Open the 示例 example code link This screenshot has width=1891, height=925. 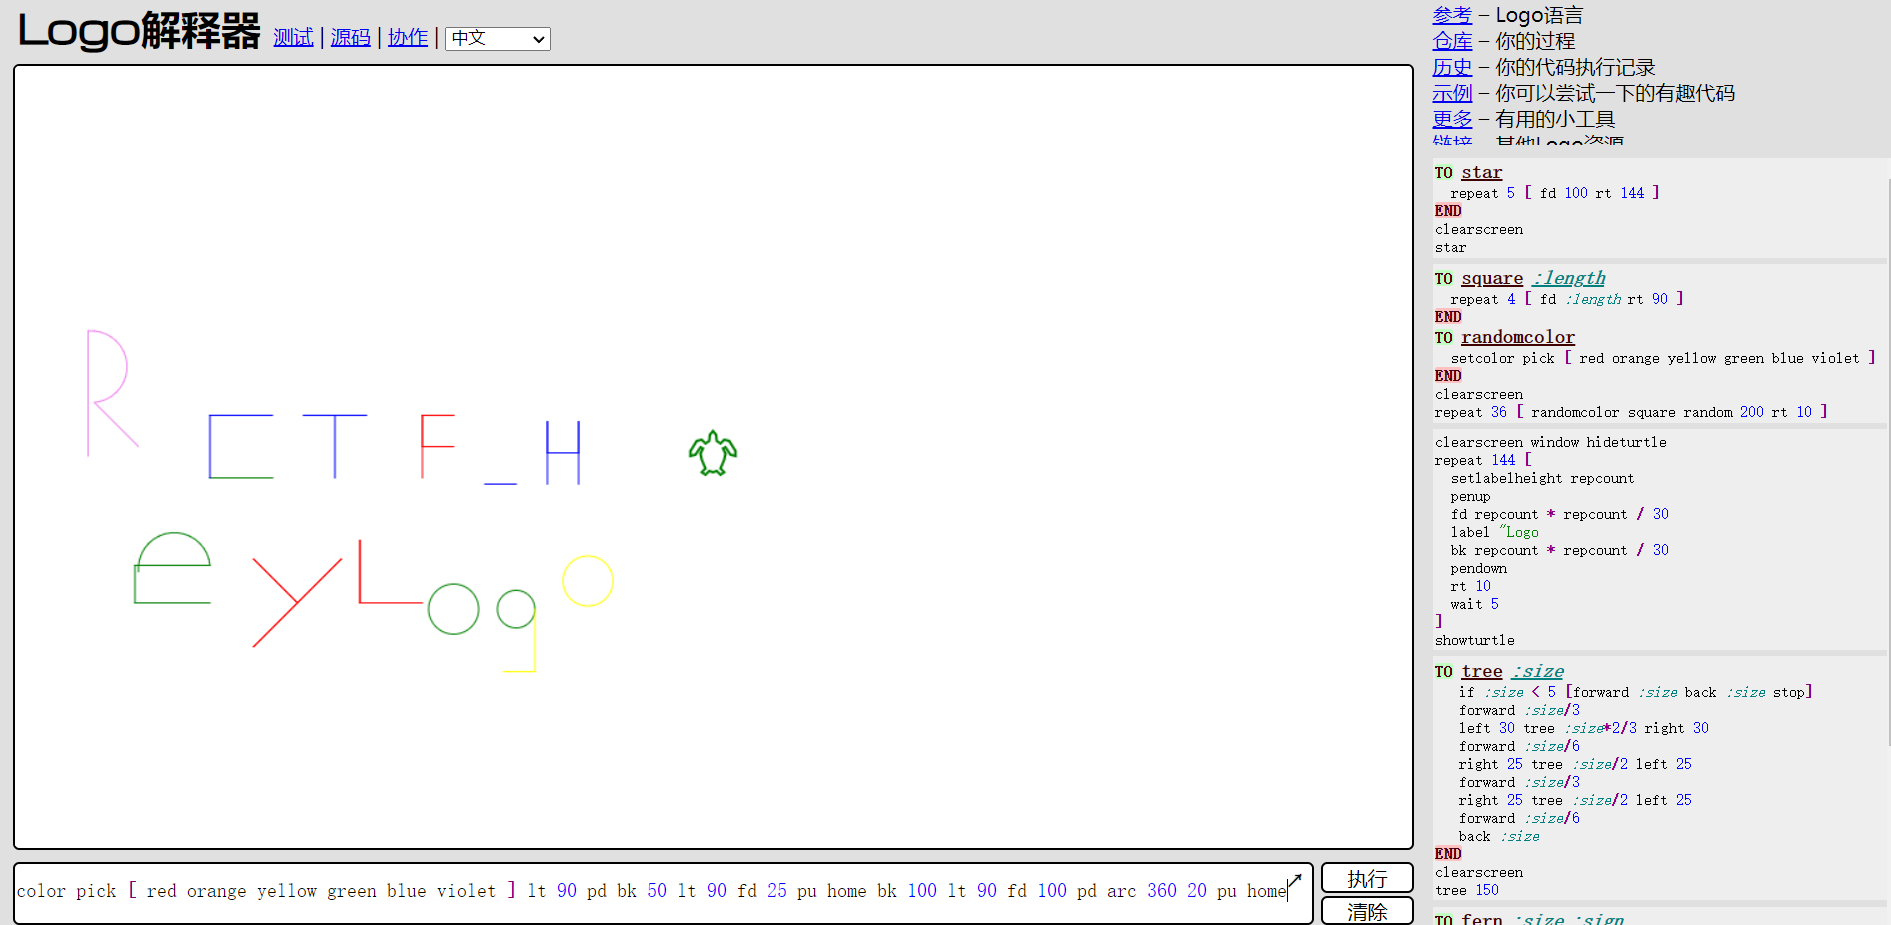point(1451,93)
